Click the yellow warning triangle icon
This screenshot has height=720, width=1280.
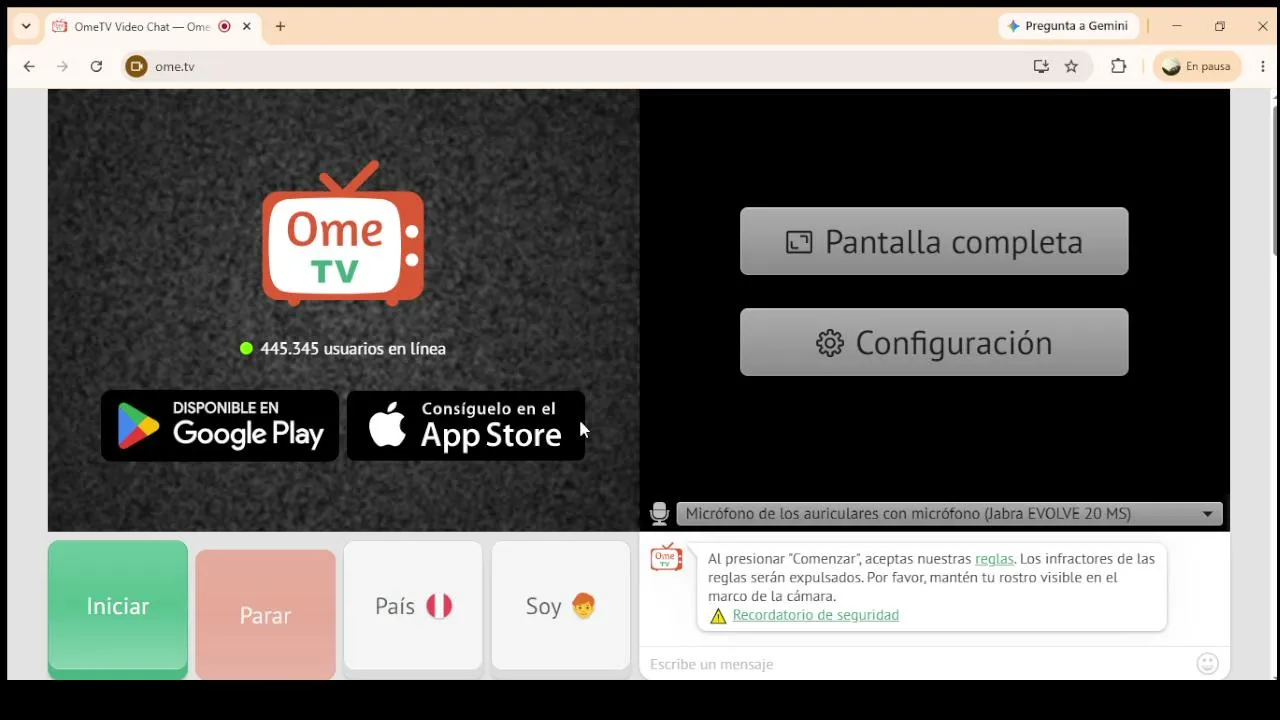(x=718, y=616)
